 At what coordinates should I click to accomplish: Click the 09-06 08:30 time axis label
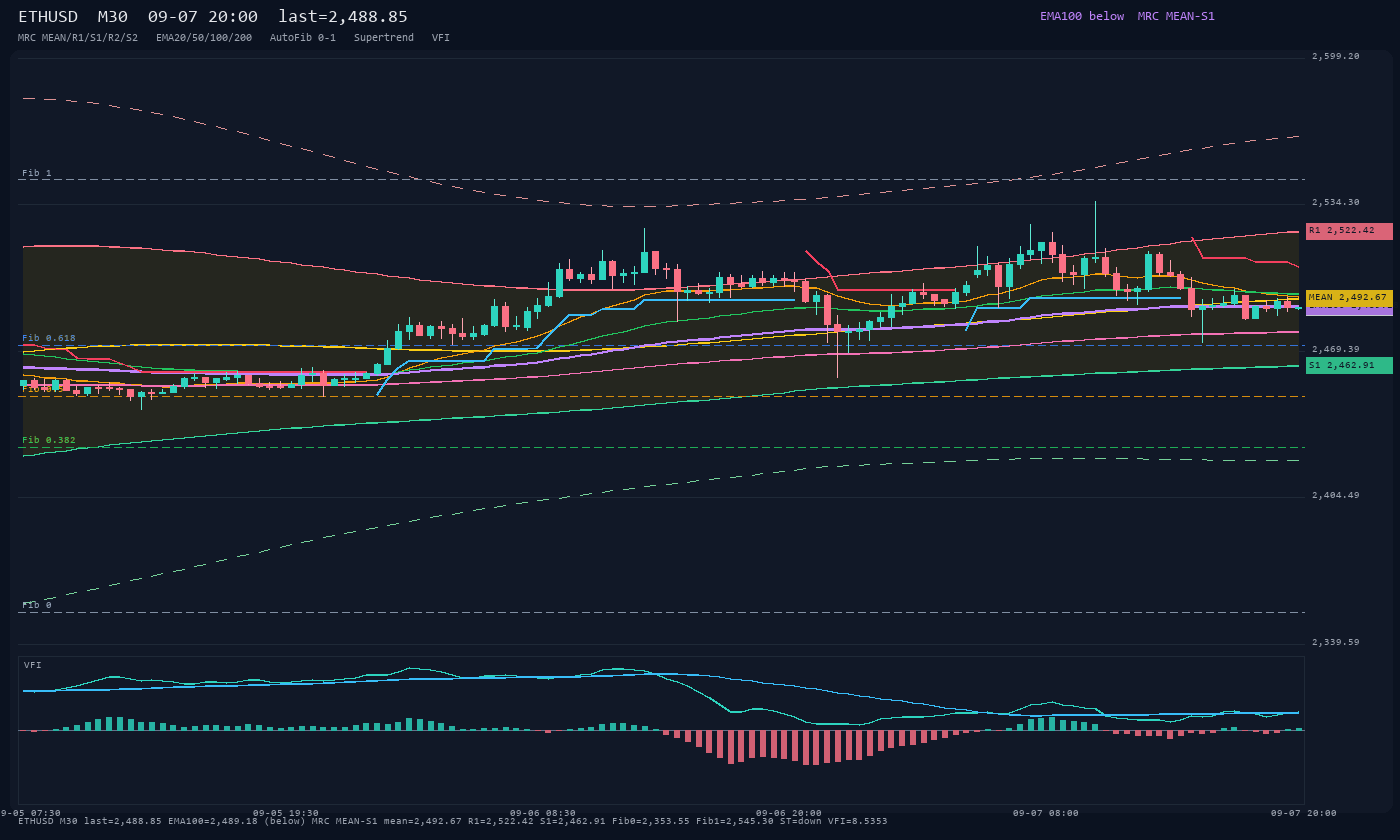tap(542, 813)
